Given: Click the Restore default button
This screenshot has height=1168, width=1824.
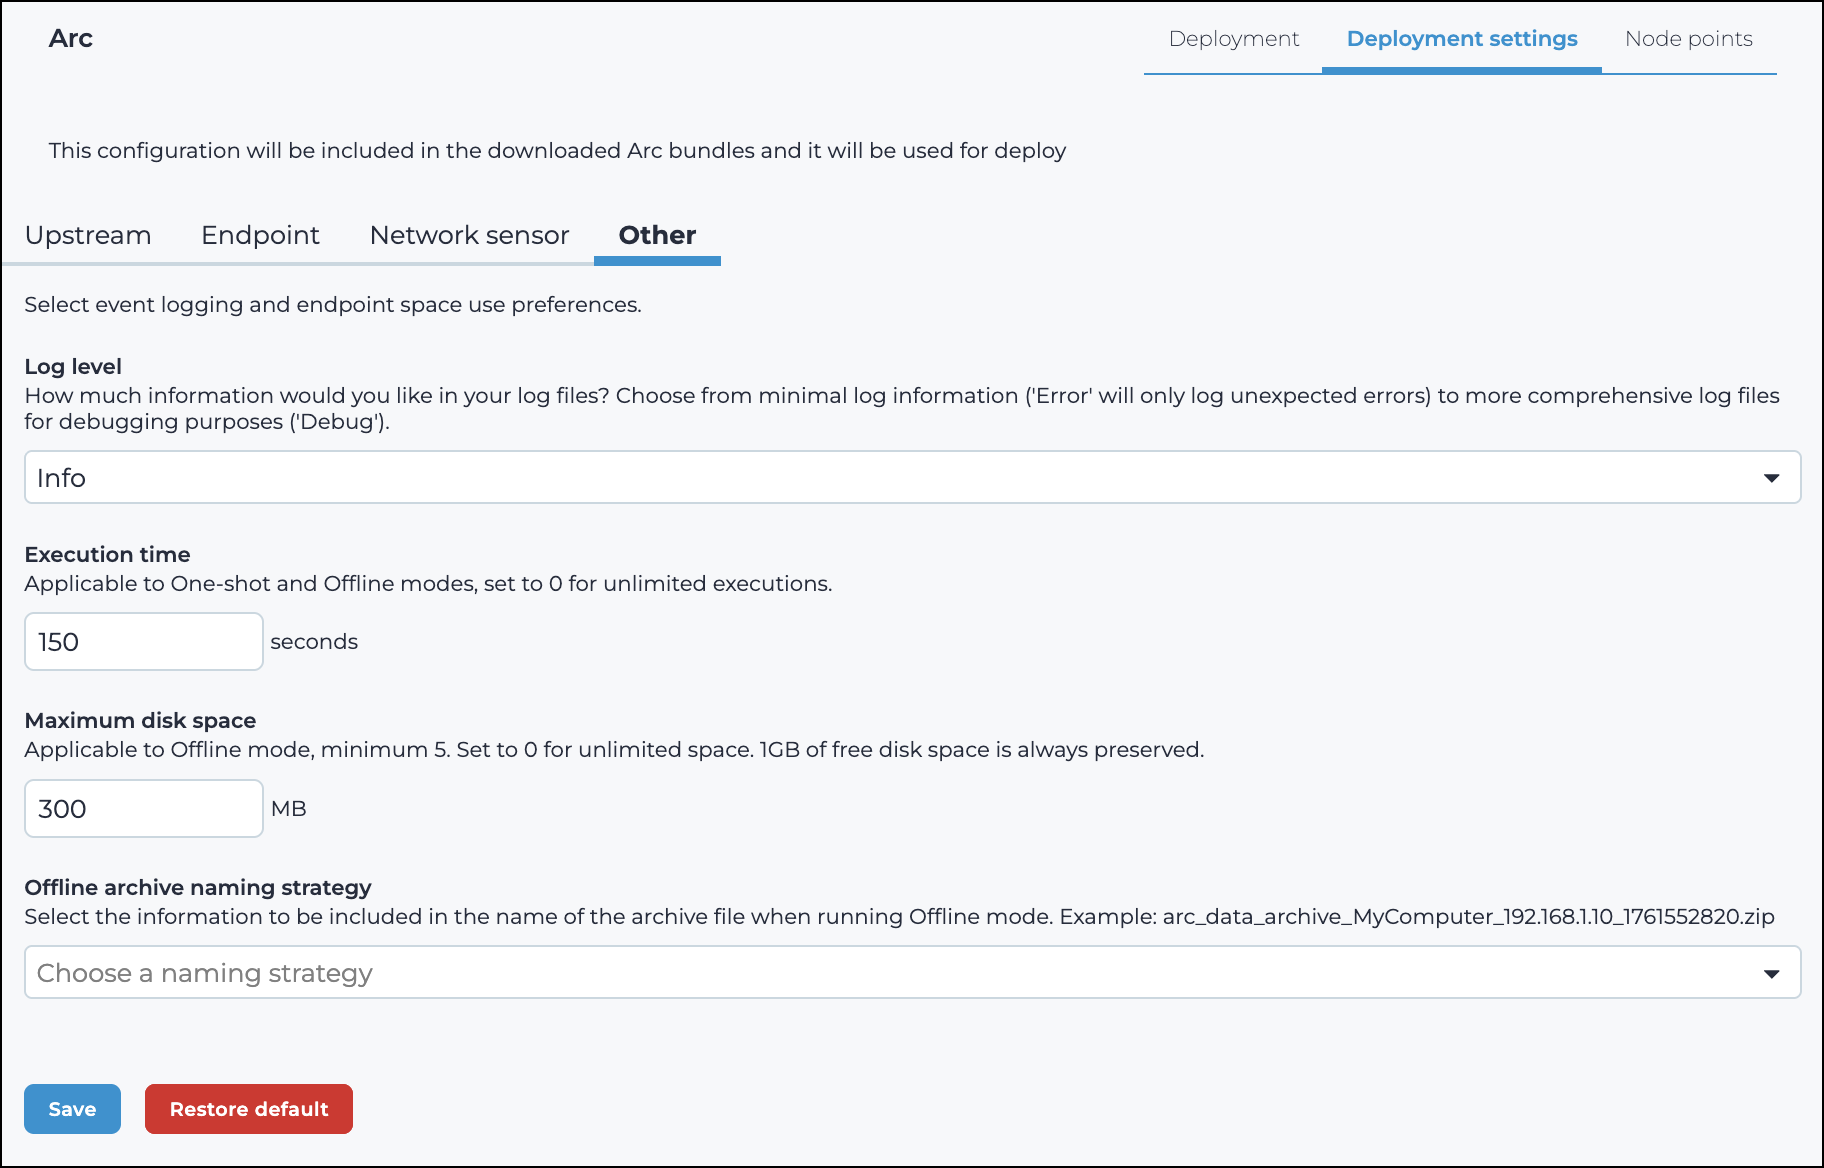Looking at the screenshot, I should [249, 1109].
